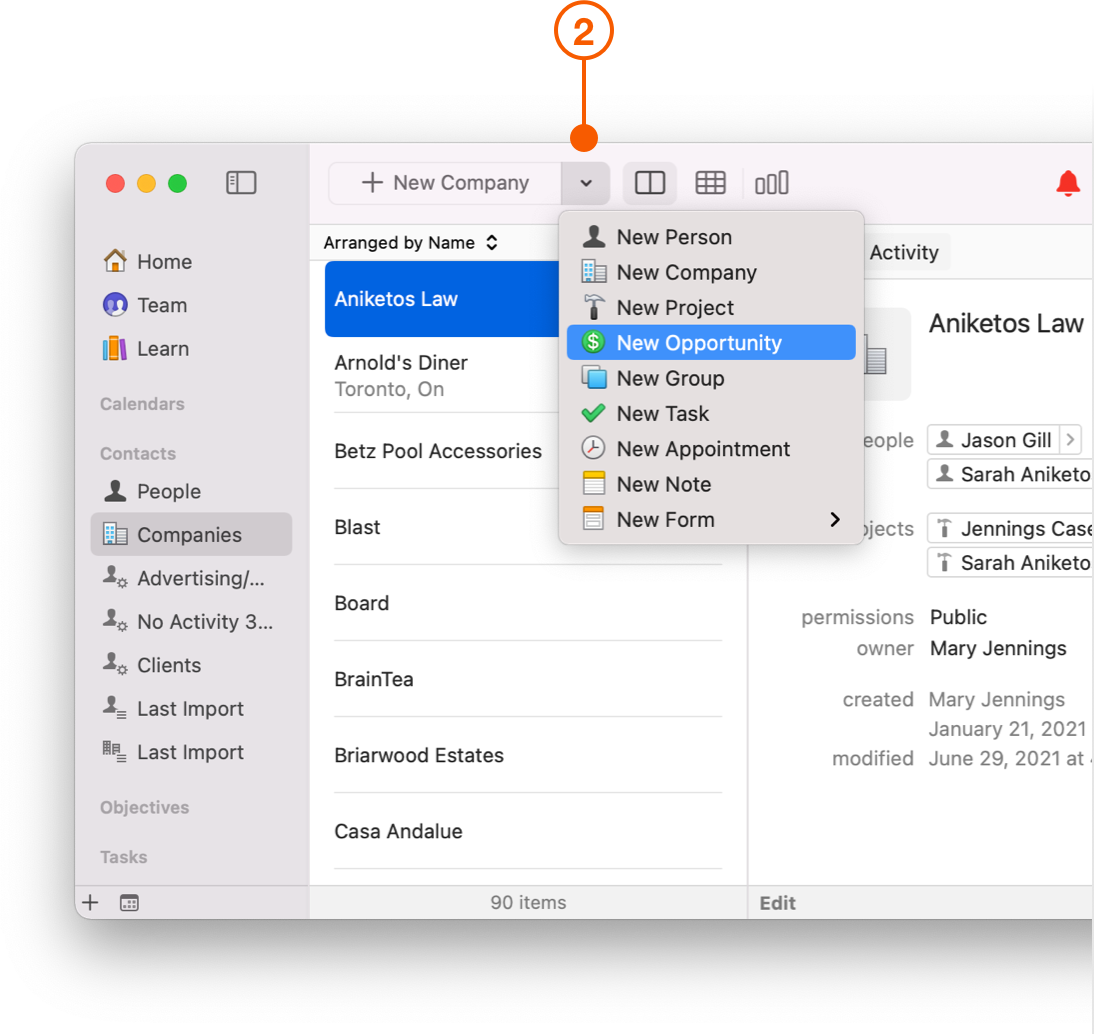This screenshot has width=1094, height=1034.
Task: Select Blast in company list
Action: coord(527,527)
